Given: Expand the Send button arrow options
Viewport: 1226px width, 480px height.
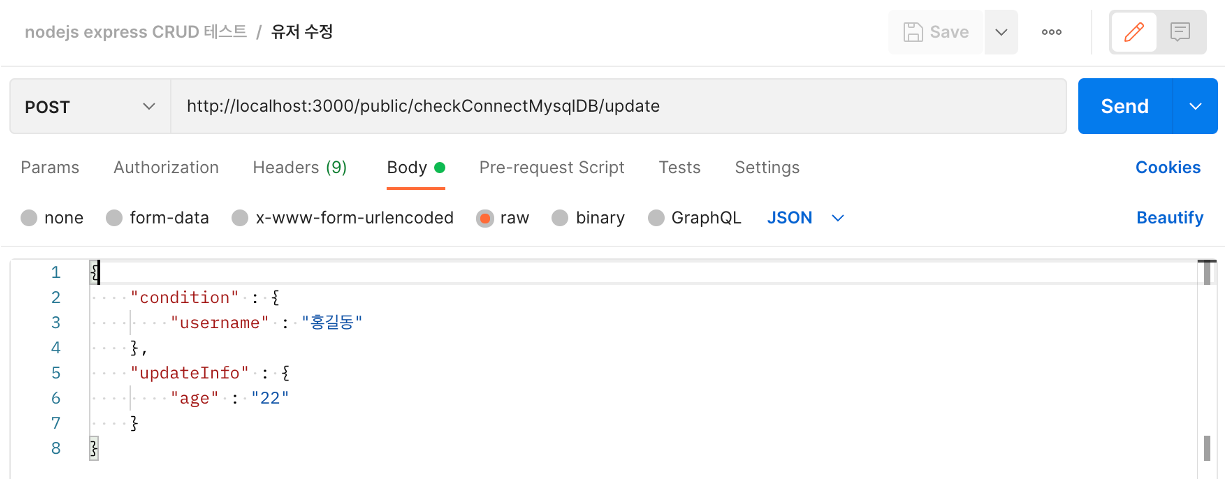Looking at the screenshot, I should point(1195,106).
